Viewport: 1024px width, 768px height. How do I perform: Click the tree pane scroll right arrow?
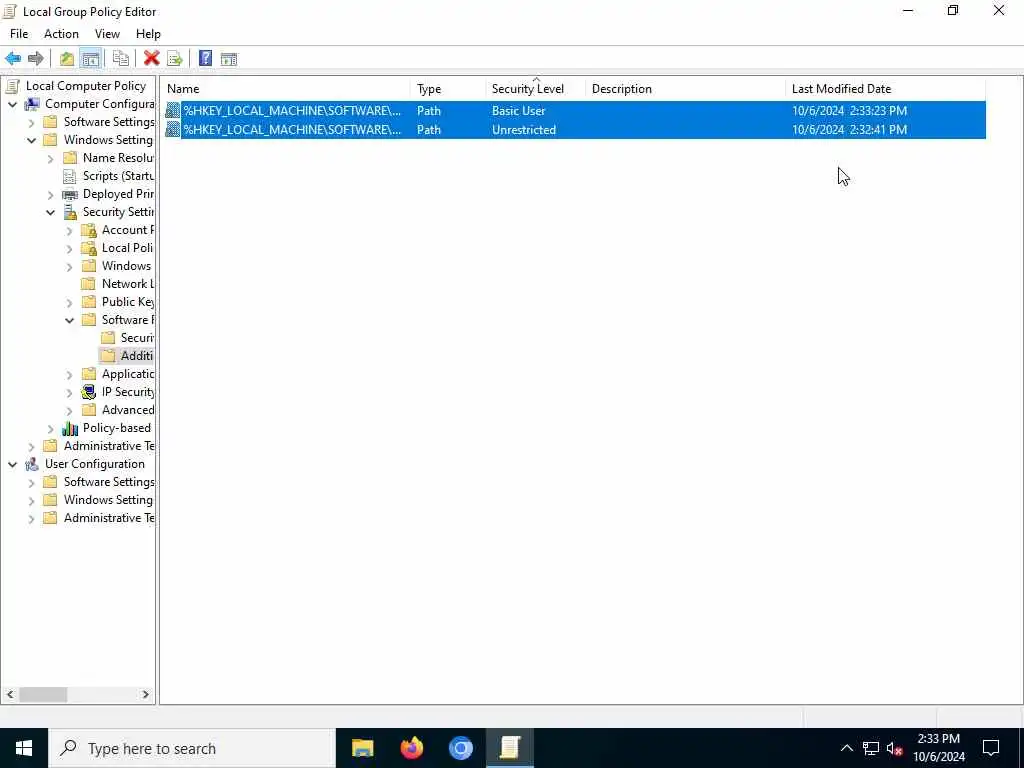click(146, 695)
